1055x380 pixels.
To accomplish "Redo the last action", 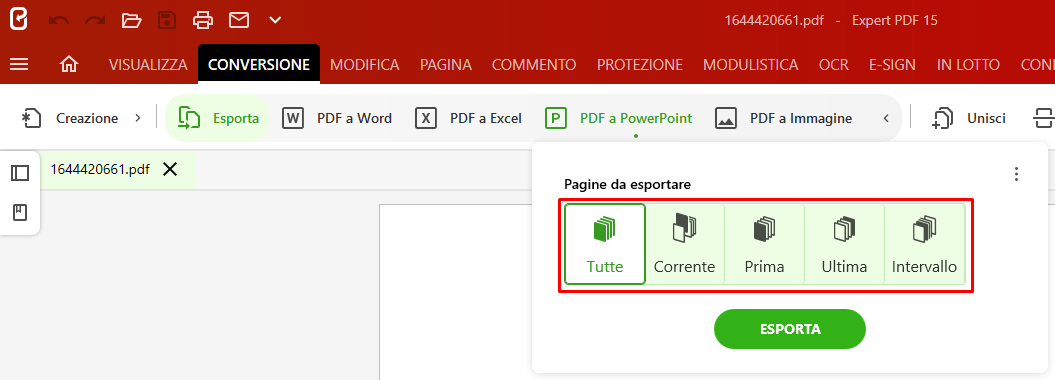I will (x=95, y=20).
